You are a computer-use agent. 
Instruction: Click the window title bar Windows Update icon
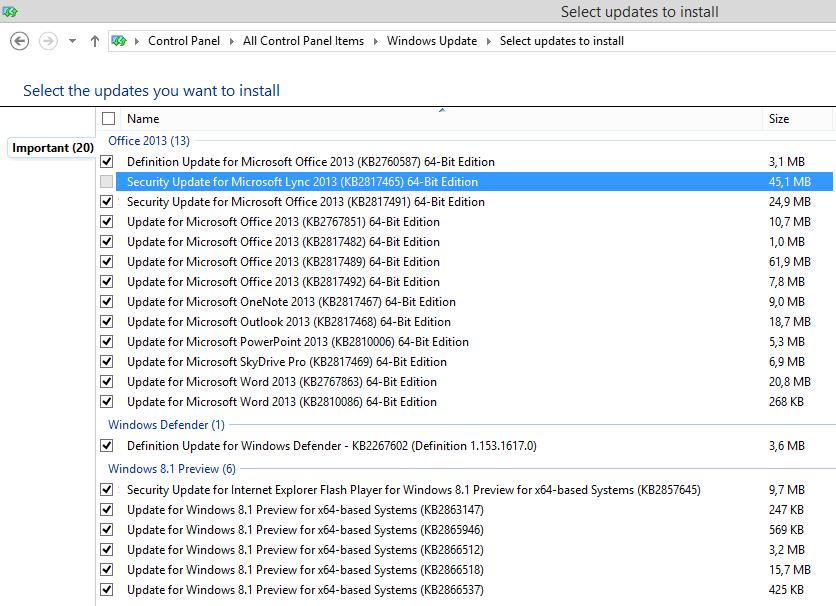click(10, 11)
